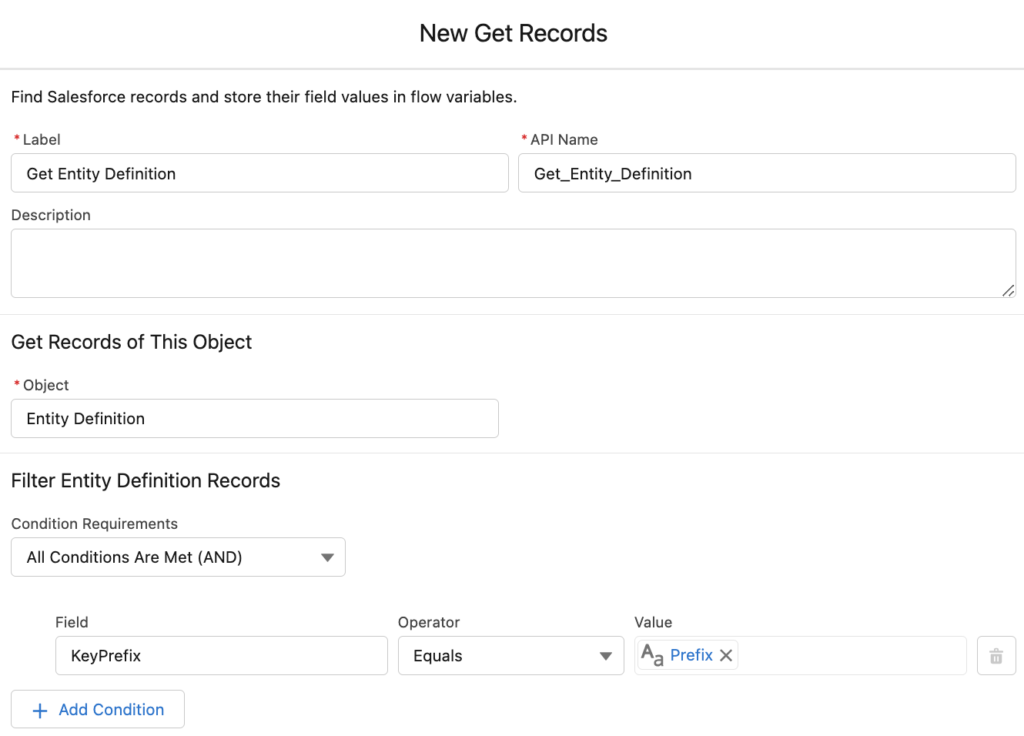The image size is (1024, 736).
Task: Click the Object field label
Action: point(46,385)
